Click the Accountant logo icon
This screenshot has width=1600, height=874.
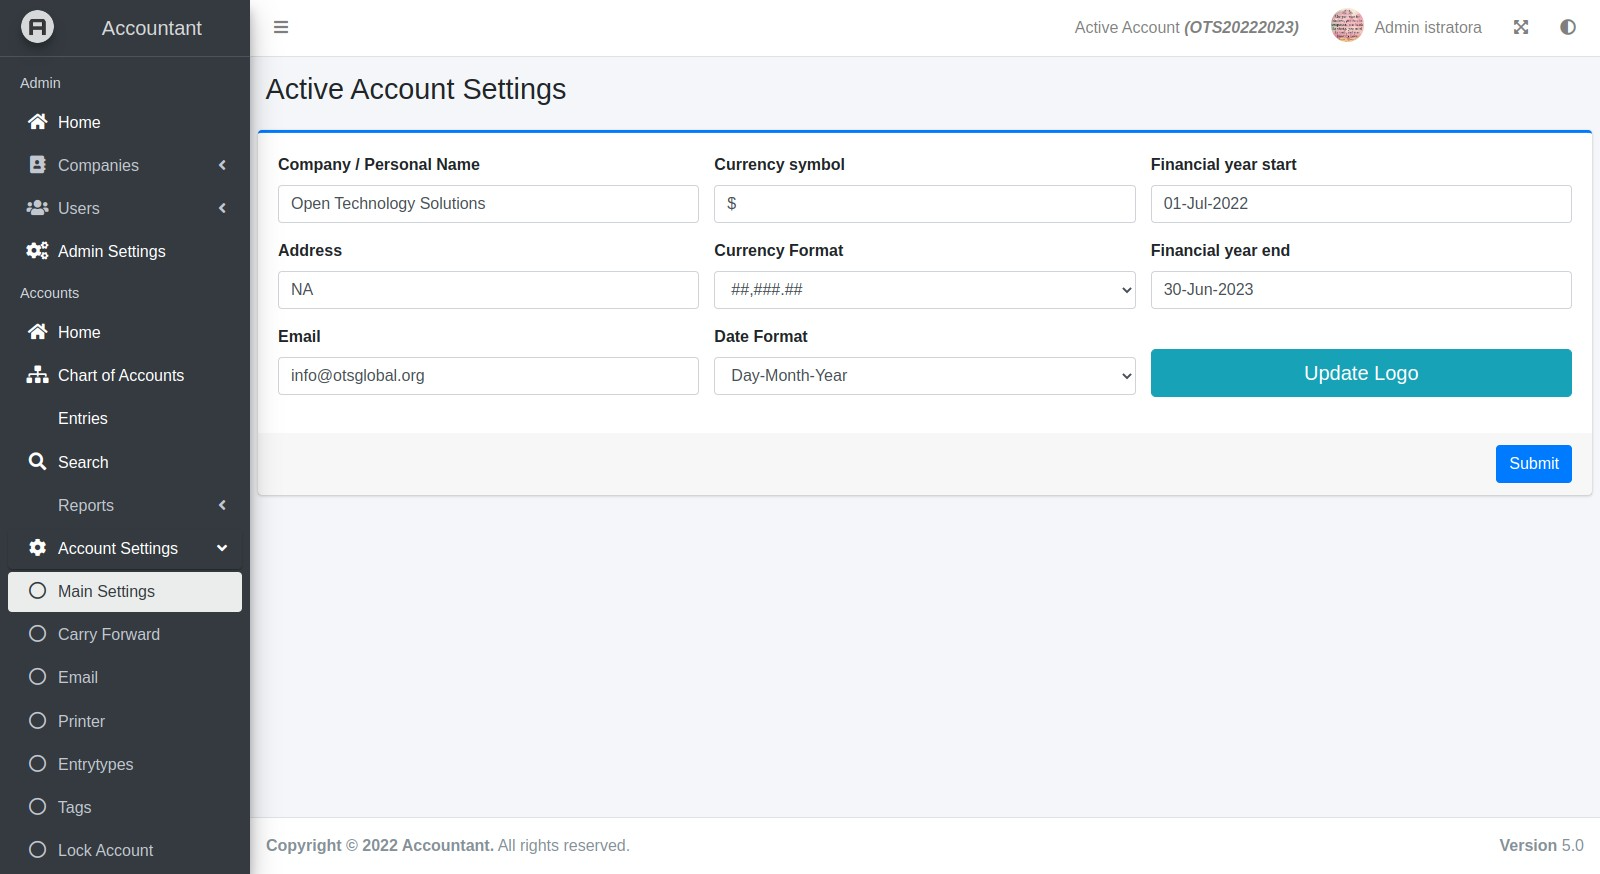tap(37, 27)
